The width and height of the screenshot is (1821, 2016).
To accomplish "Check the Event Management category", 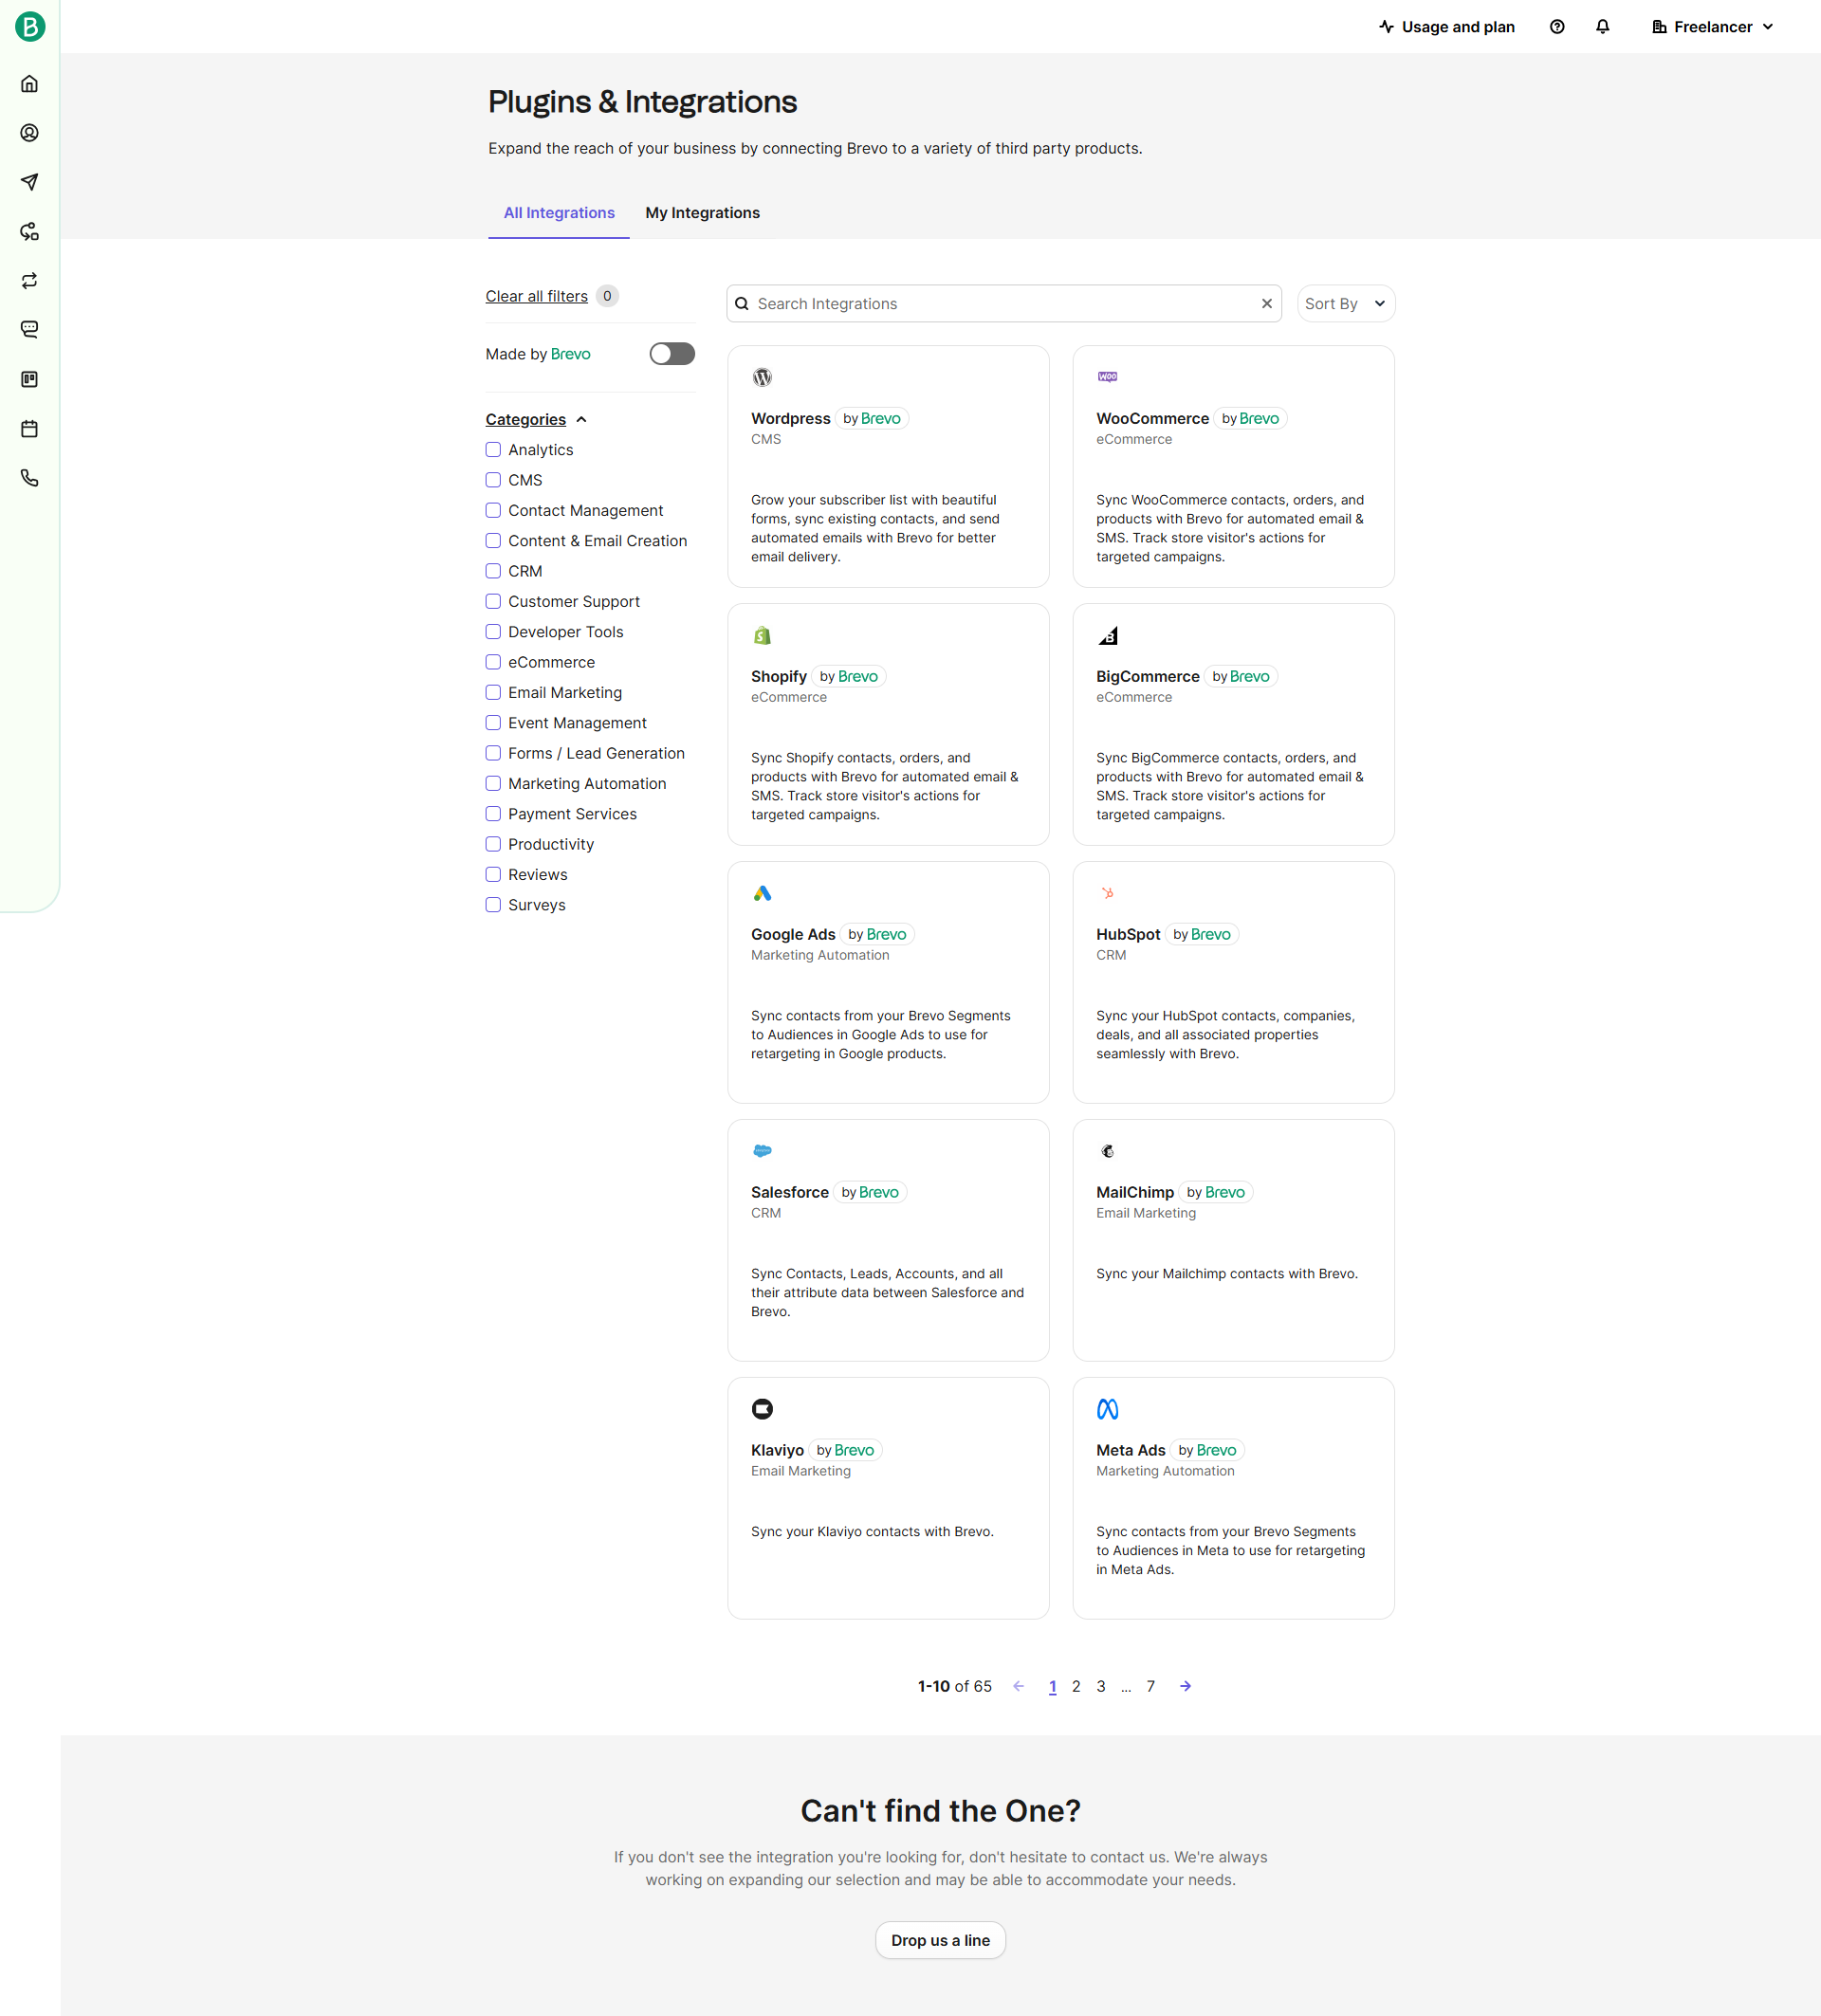I will tap(493, 723).
